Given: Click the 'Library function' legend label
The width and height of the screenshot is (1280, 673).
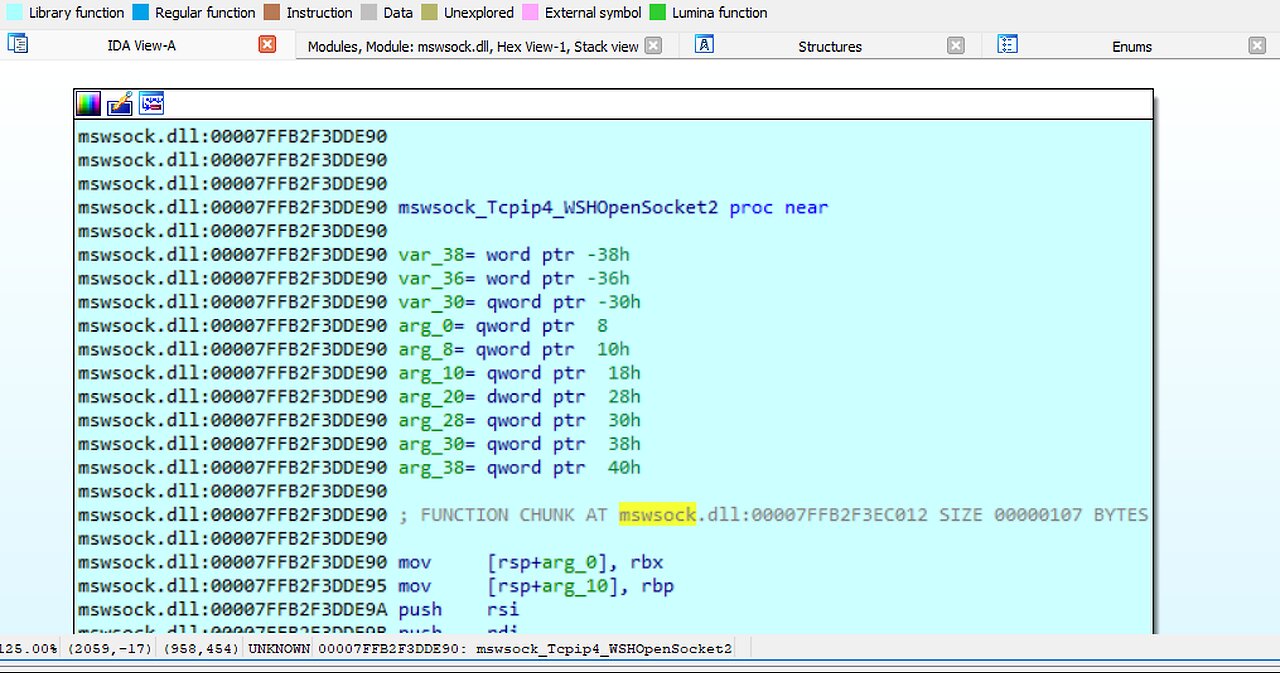Looking at the screenshot, I should [x=77, y=13].
